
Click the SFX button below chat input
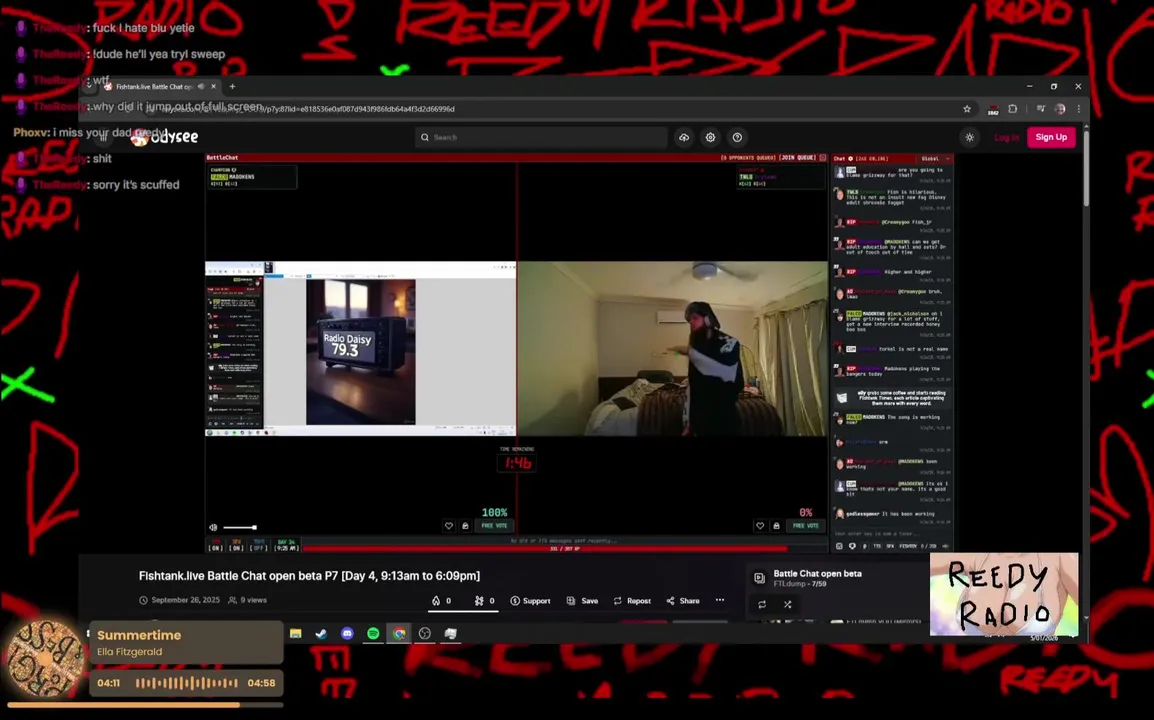coord(890,546)
